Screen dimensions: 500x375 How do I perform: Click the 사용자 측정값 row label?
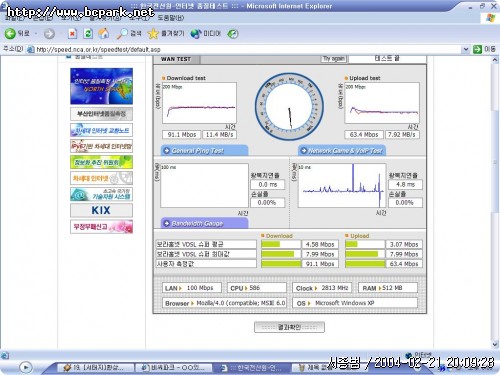[206, 264]
